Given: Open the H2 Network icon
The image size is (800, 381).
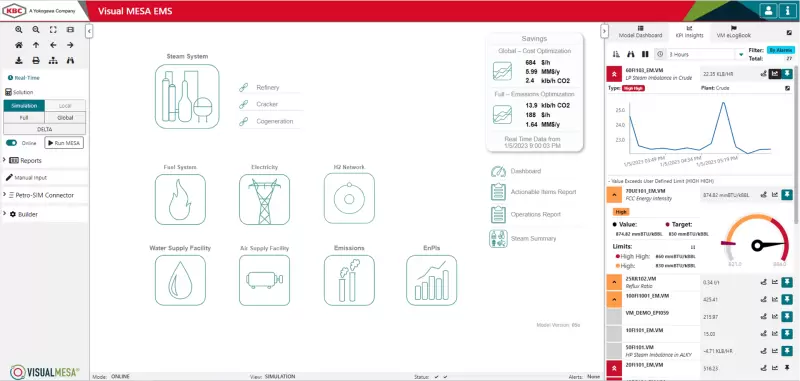Looking at the screenshot, I should point(349,198).
